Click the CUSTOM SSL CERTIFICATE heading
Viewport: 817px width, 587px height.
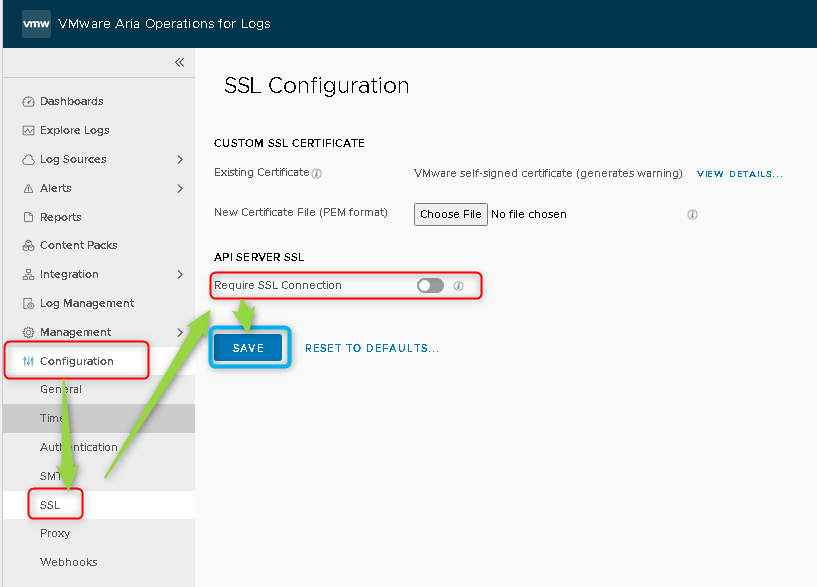[x=289, y=143]
